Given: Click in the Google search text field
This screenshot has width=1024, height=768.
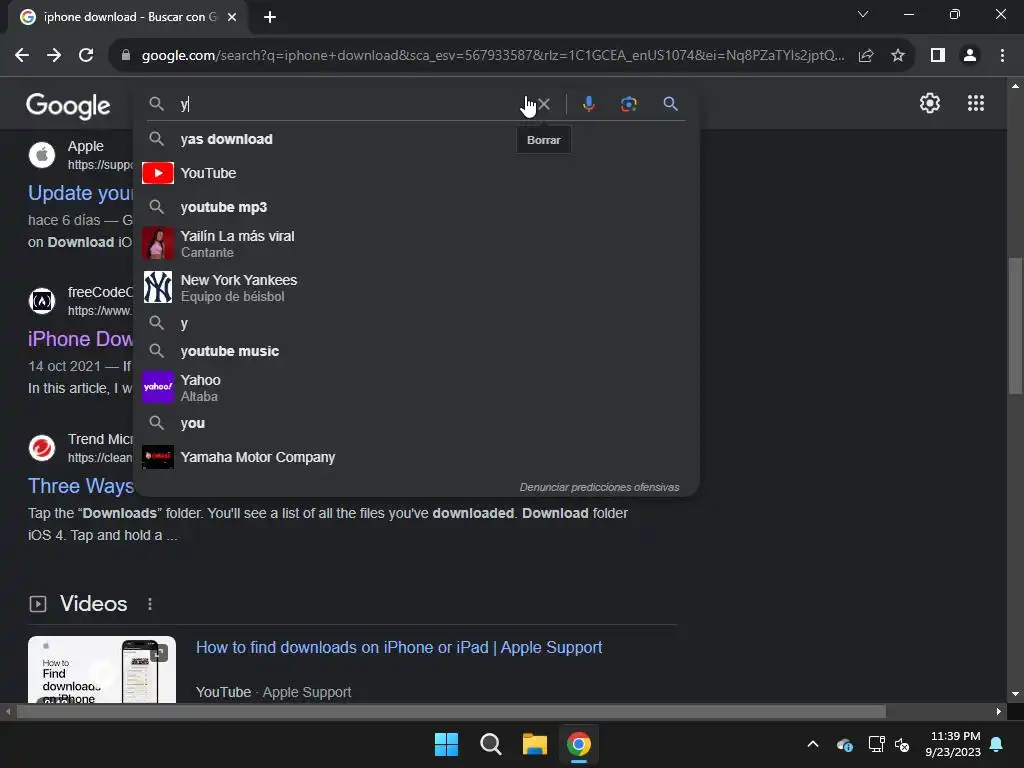Looking at the screenshot, I should 349,104.
